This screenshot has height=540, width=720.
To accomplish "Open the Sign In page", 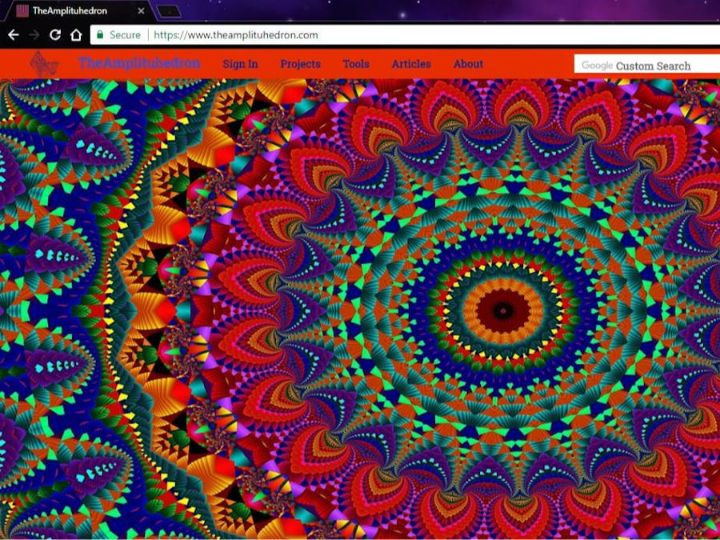I will pos(240,64).
